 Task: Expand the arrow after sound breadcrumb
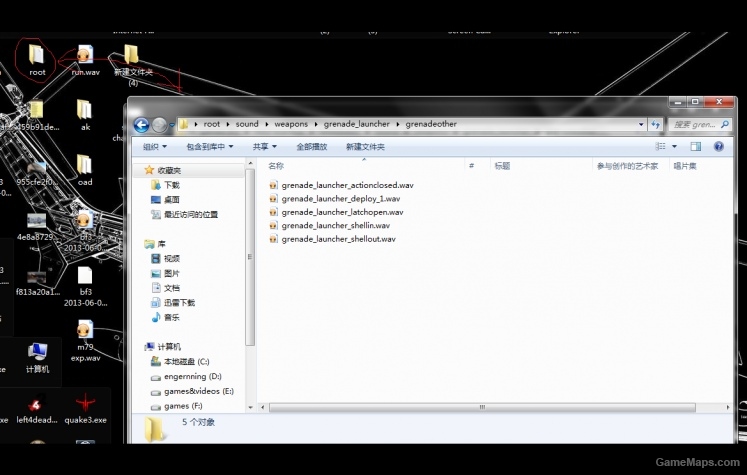pos(266,124)
